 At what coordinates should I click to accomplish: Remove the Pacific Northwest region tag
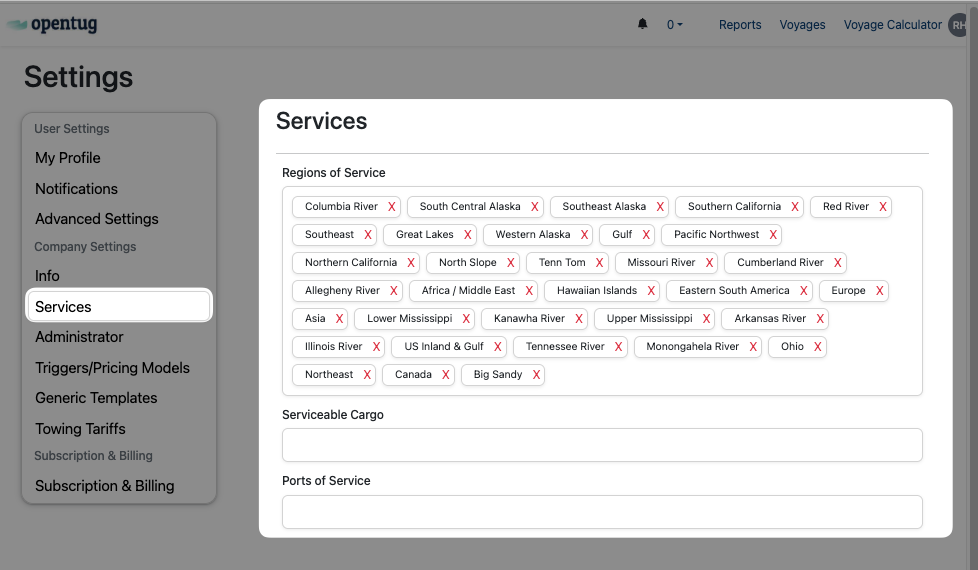pos(773,235)
